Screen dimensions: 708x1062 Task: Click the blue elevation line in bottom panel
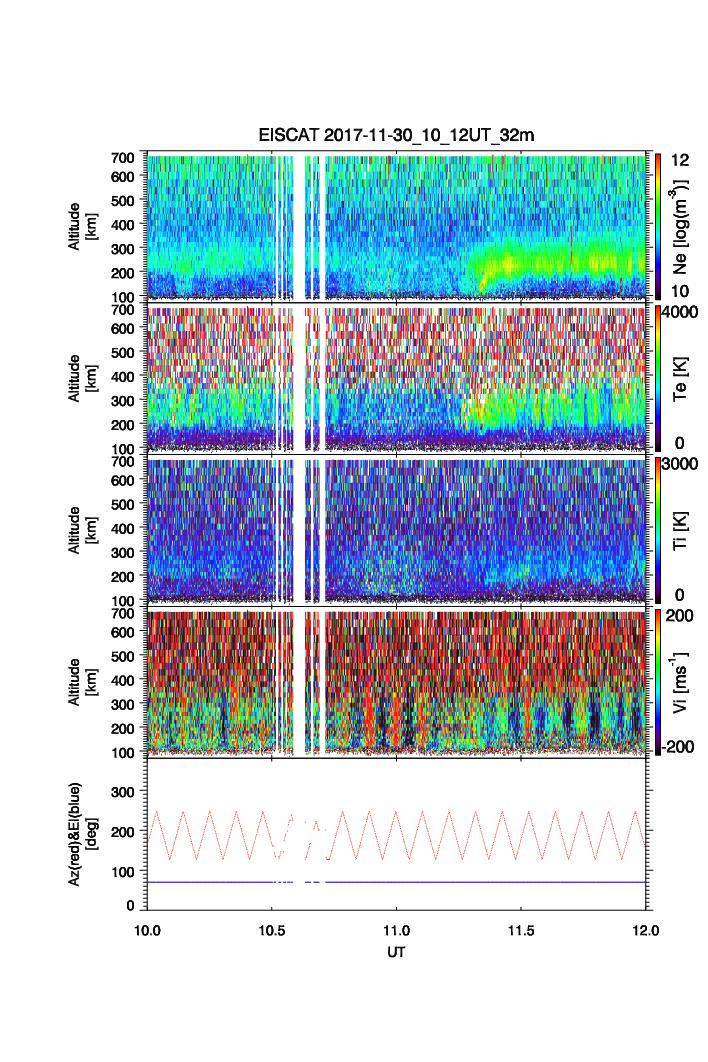tap(450, 882)
